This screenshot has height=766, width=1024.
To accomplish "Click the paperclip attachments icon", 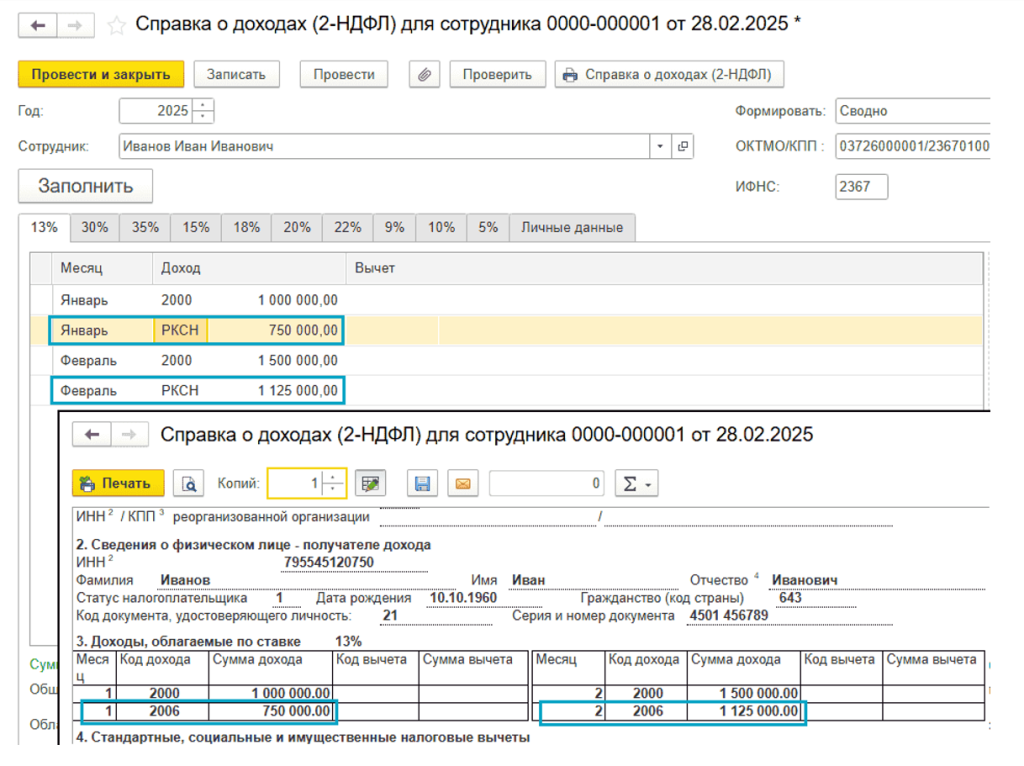I will pos(425,74).
